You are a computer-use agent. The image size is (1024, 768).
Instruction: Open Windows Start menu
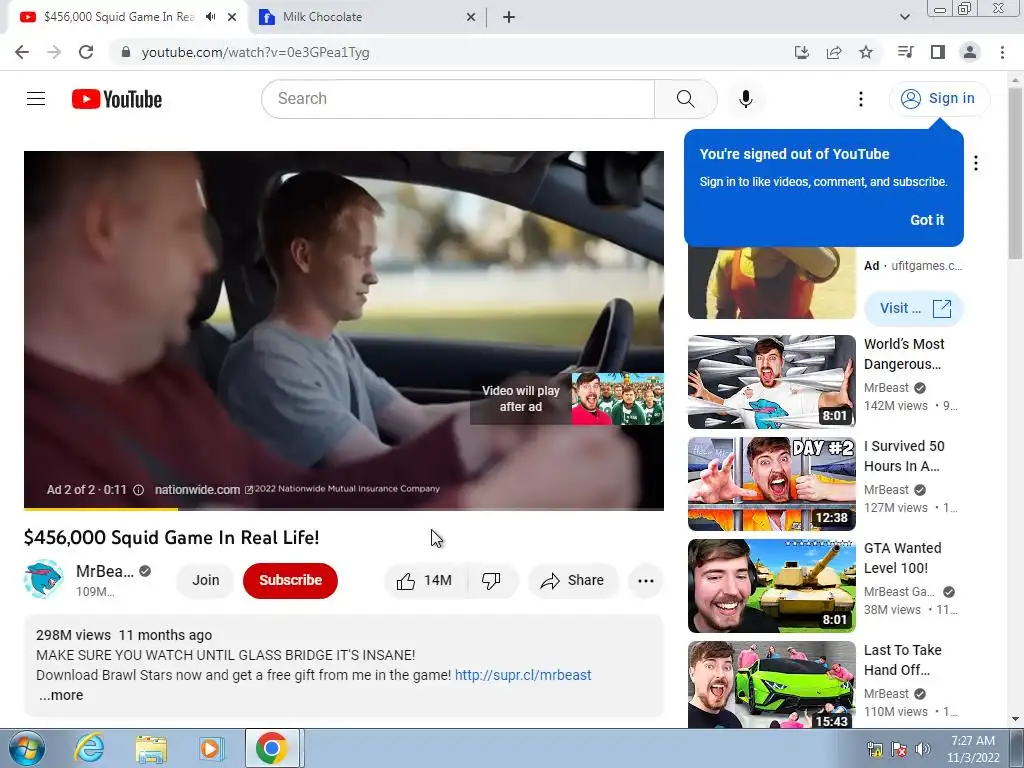[x=27, y=748]
